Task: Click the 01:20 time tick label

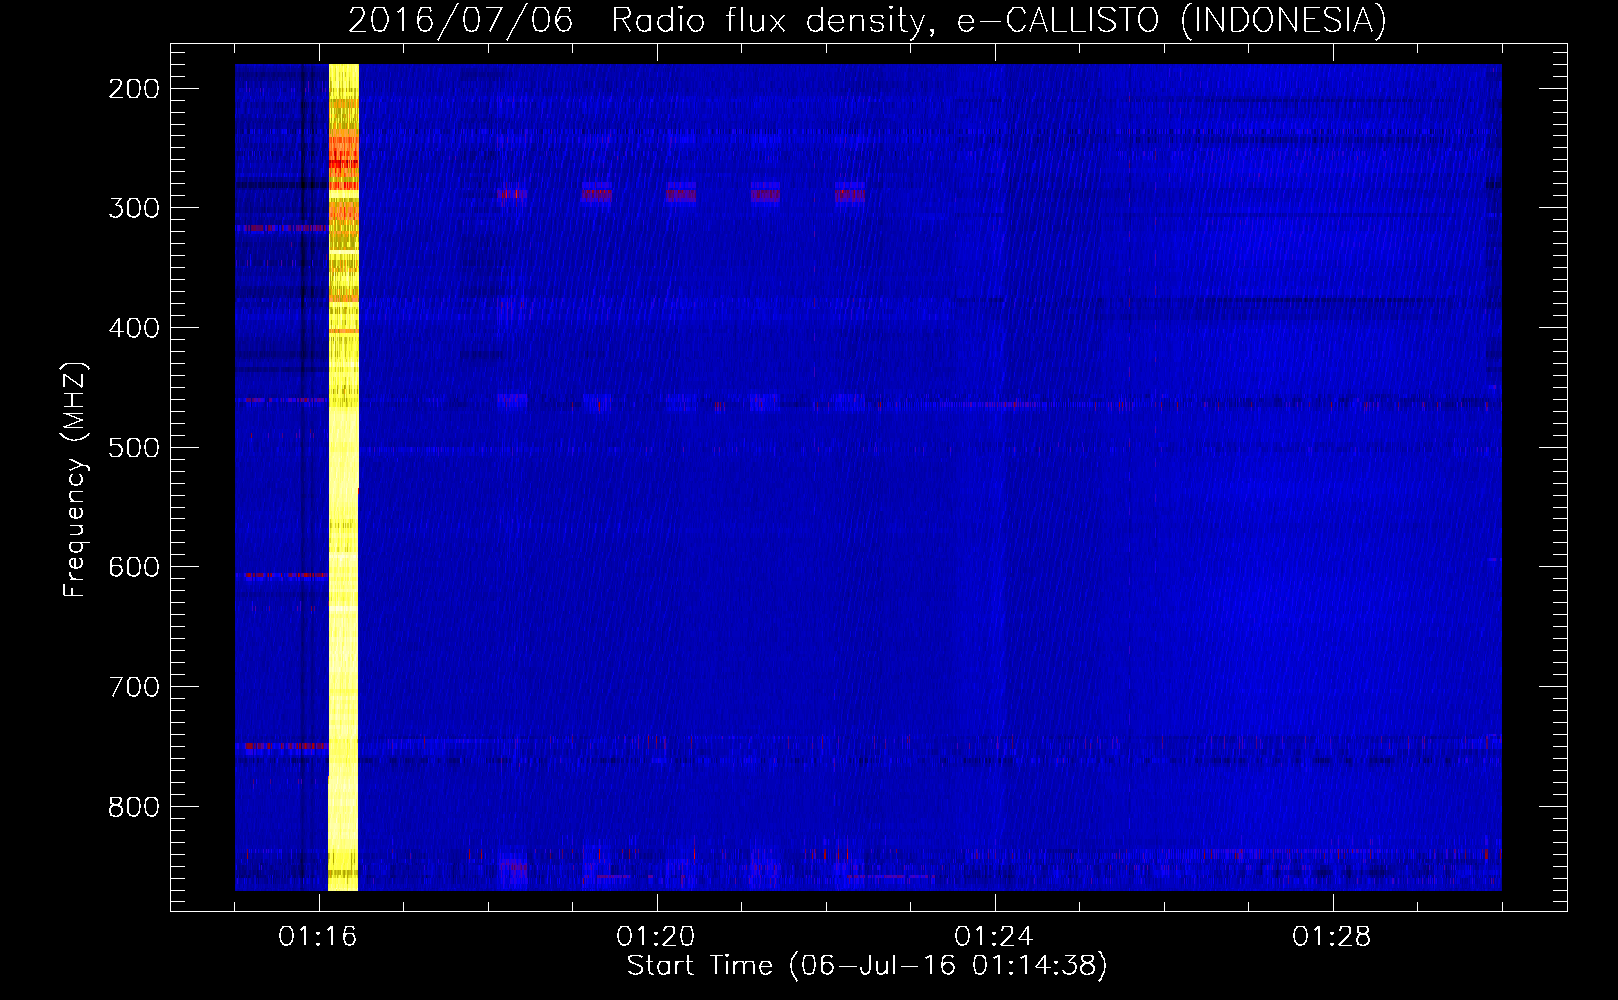Action: point(656,937)
